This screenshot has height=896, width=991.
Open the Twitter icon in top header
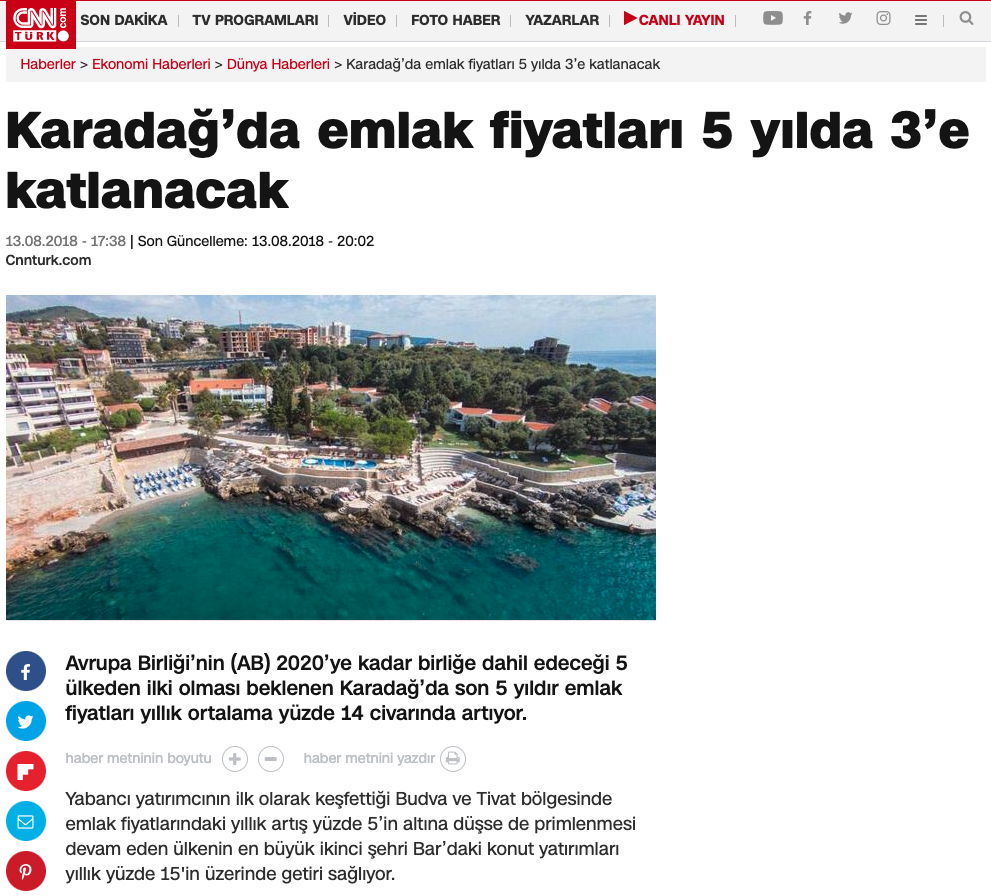(x=845, y=18)
